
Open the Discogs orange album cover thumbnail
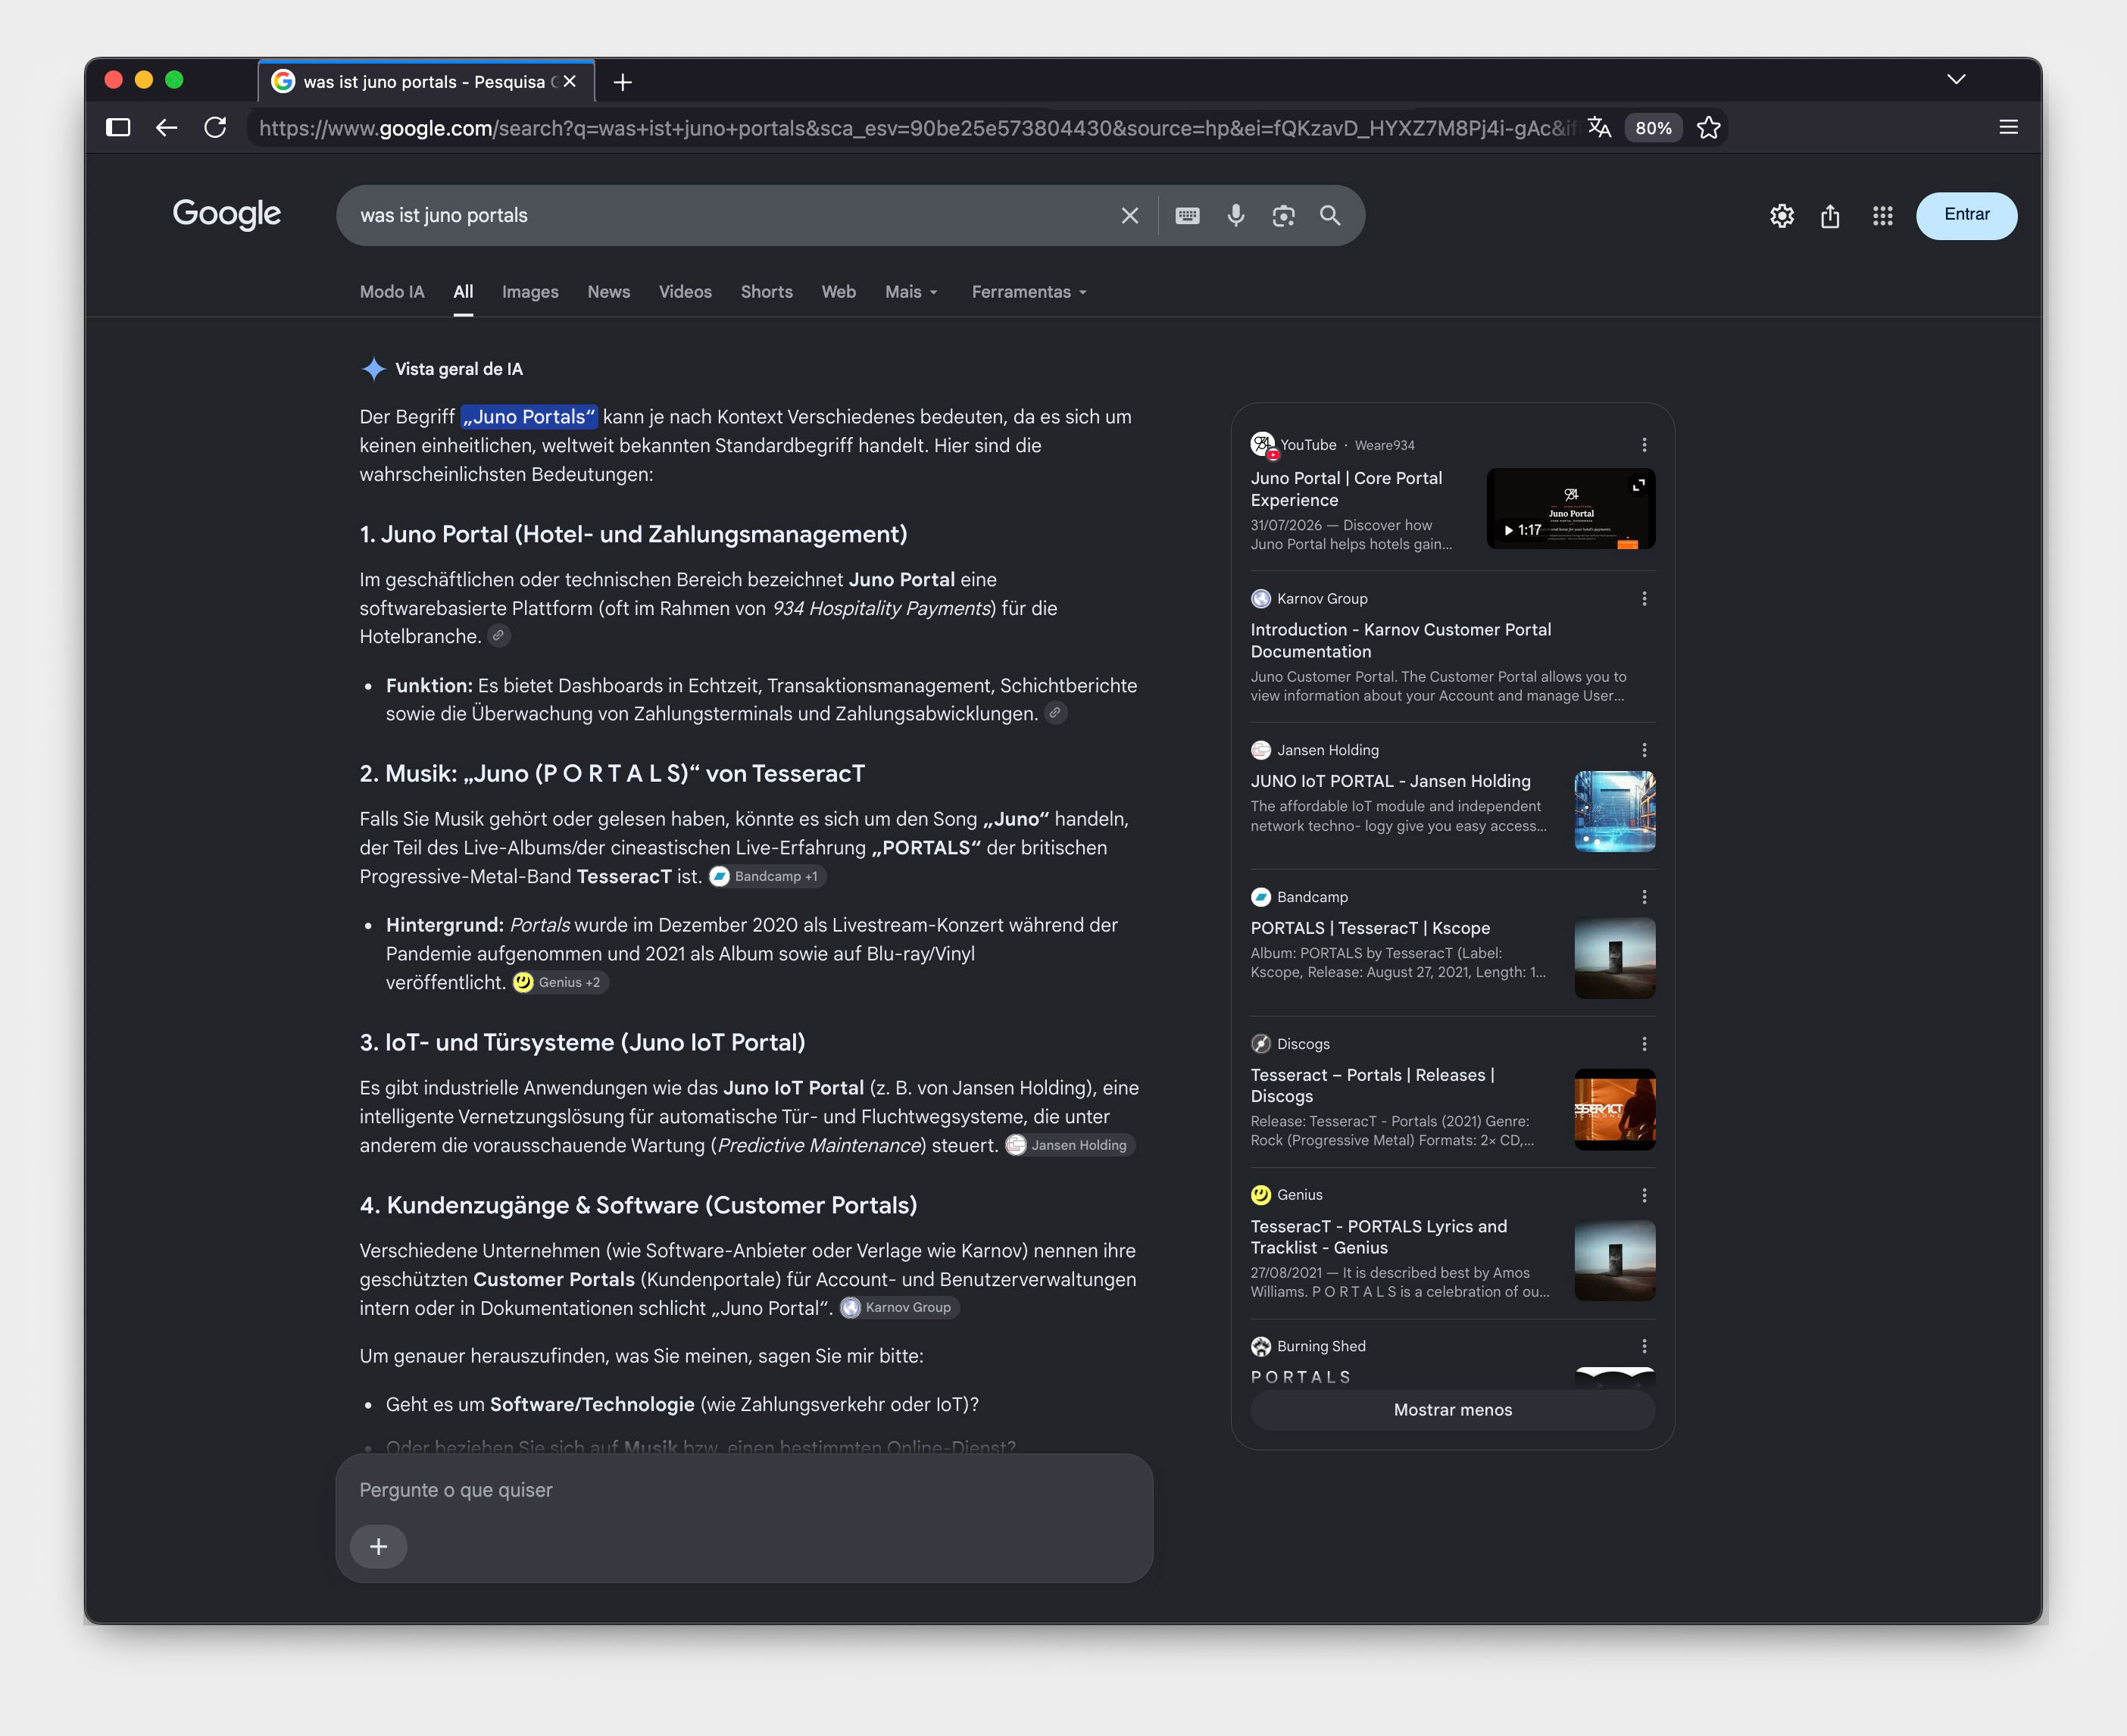1614,1109
